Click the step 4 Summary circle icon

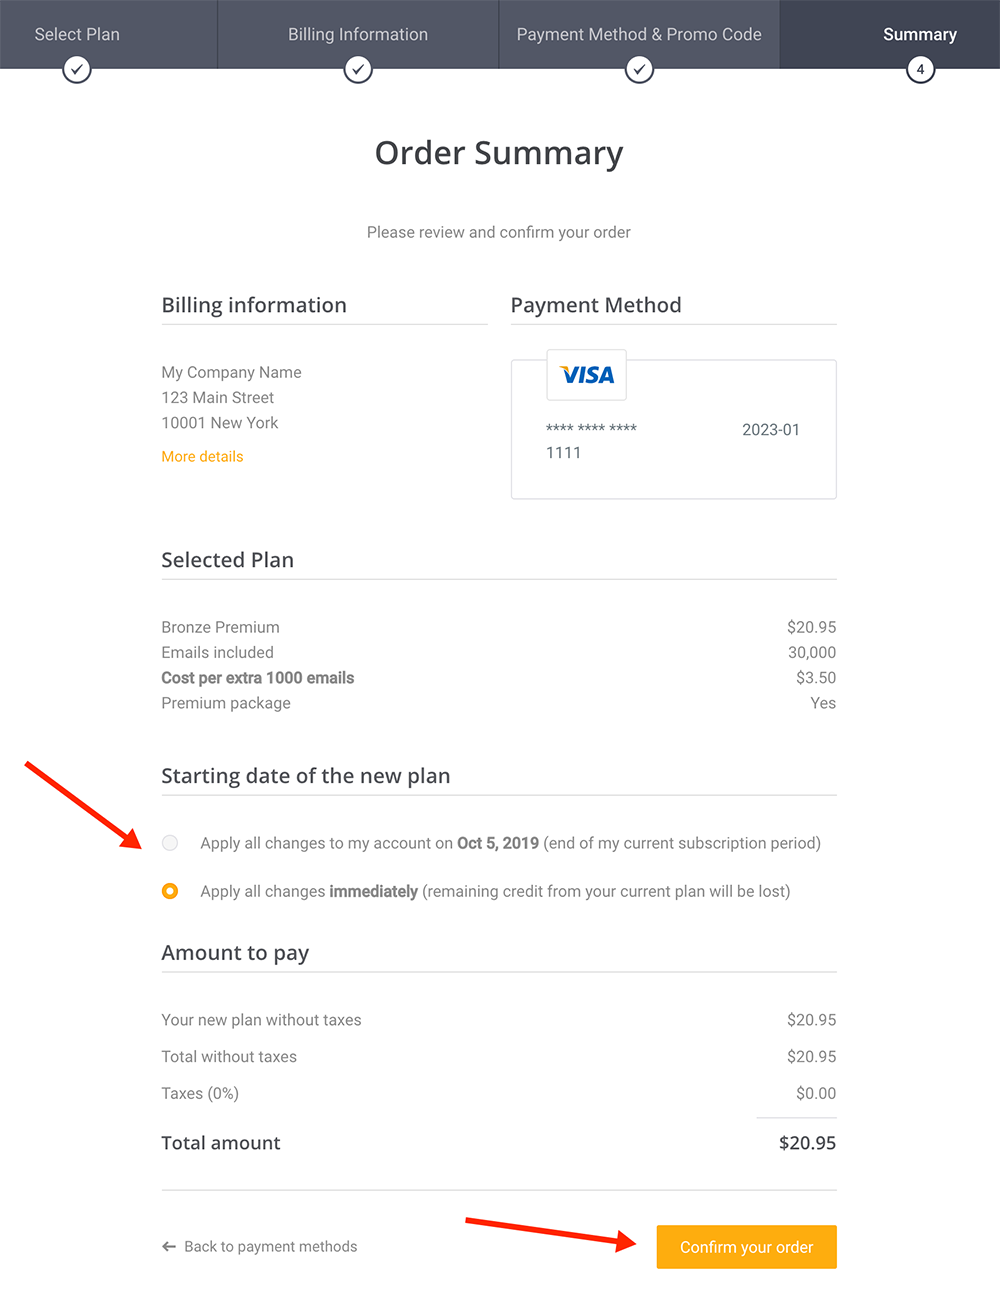920,69
